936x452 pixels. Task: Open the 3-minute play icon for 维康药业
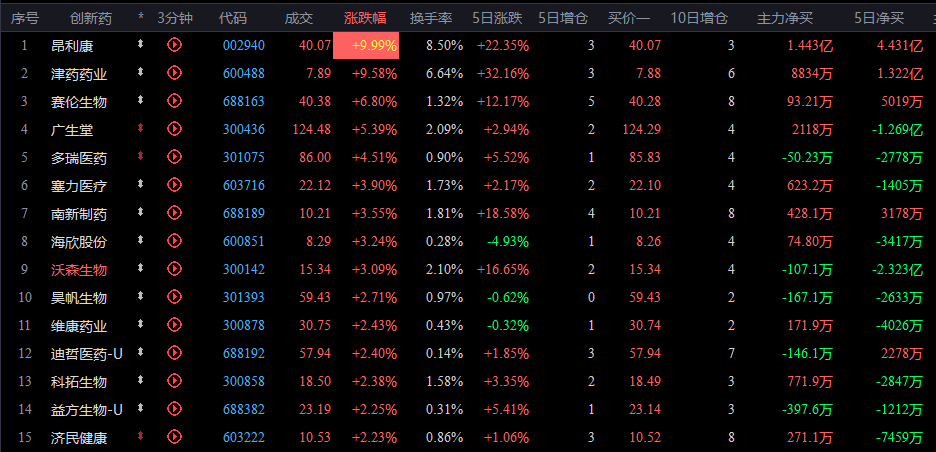pyautogui.click(x=174, y=324)
